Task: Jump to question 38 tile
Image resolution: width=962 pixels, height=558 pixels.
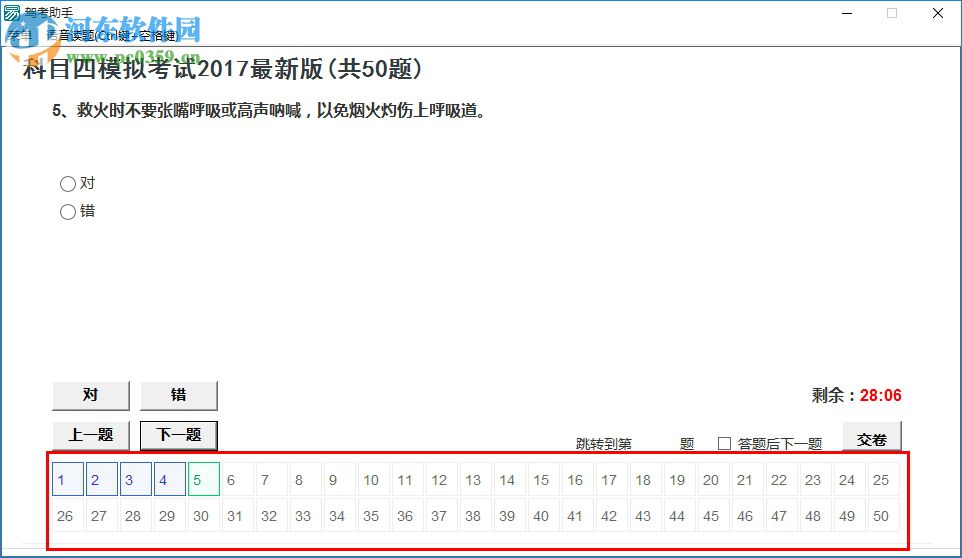Action: [x=476, y=515]
